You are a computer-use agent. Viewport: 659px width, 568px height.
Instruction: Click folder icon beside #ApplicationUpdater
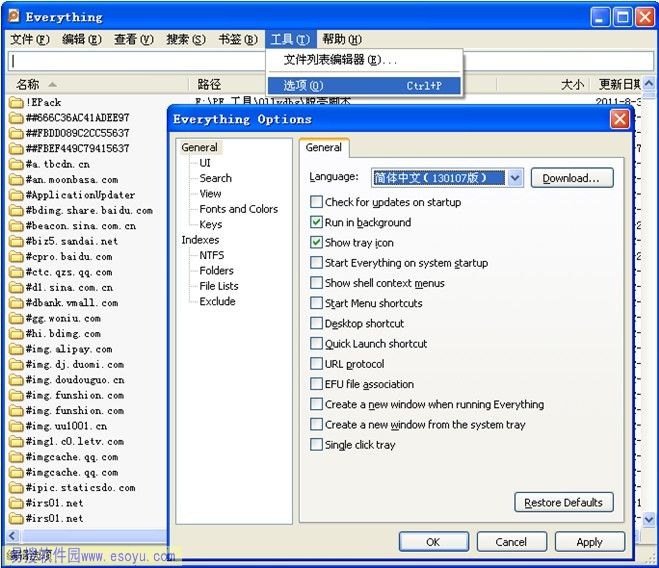coord(16,195)
